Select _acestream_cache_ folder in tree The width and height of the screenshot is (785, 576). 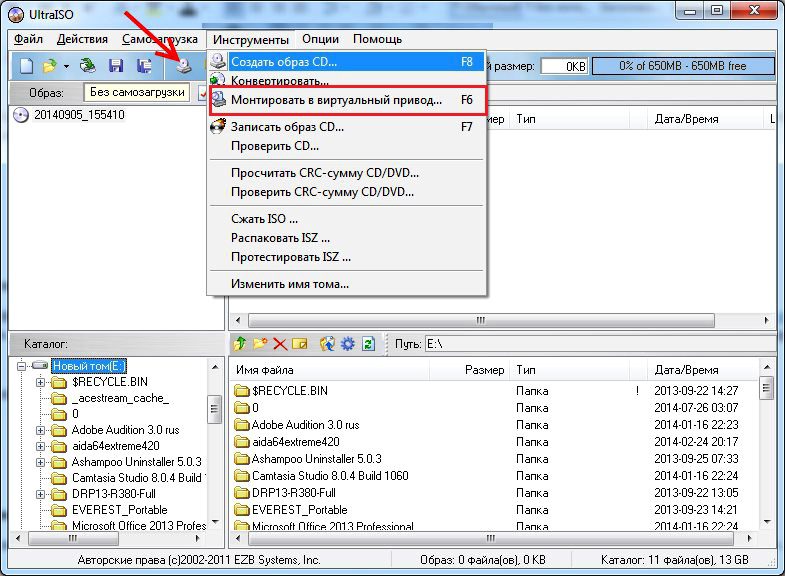(x=120, y=398)
